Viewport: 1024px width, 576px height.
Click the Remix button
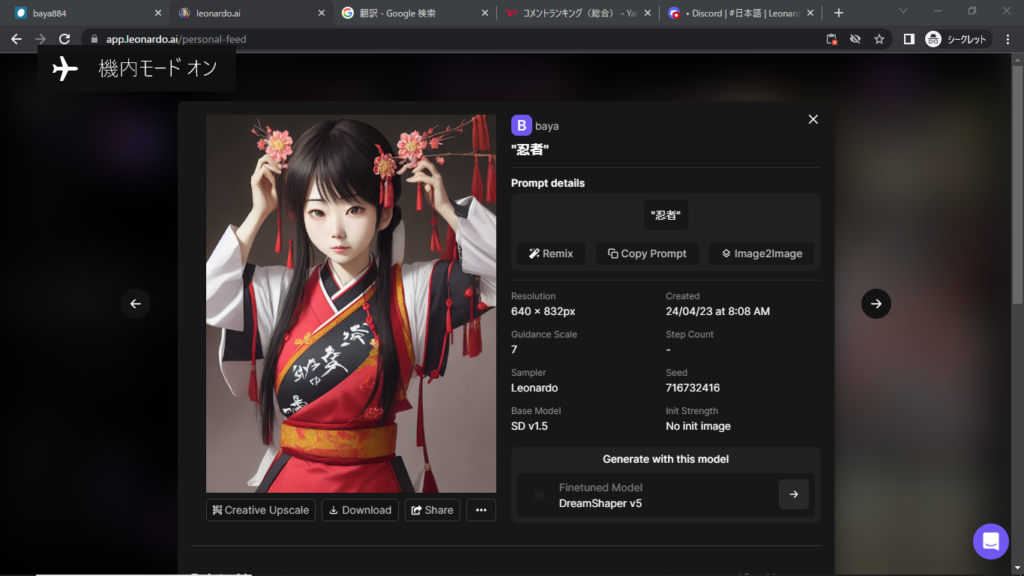pos(551,254)
